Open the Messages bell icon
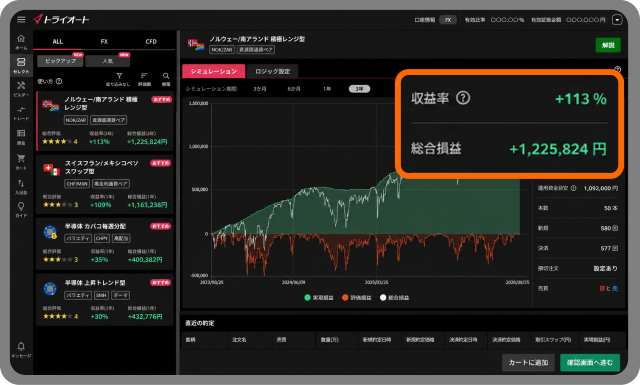Image resolution: width=640 pixels, height=385 pixels. point(21,349)
